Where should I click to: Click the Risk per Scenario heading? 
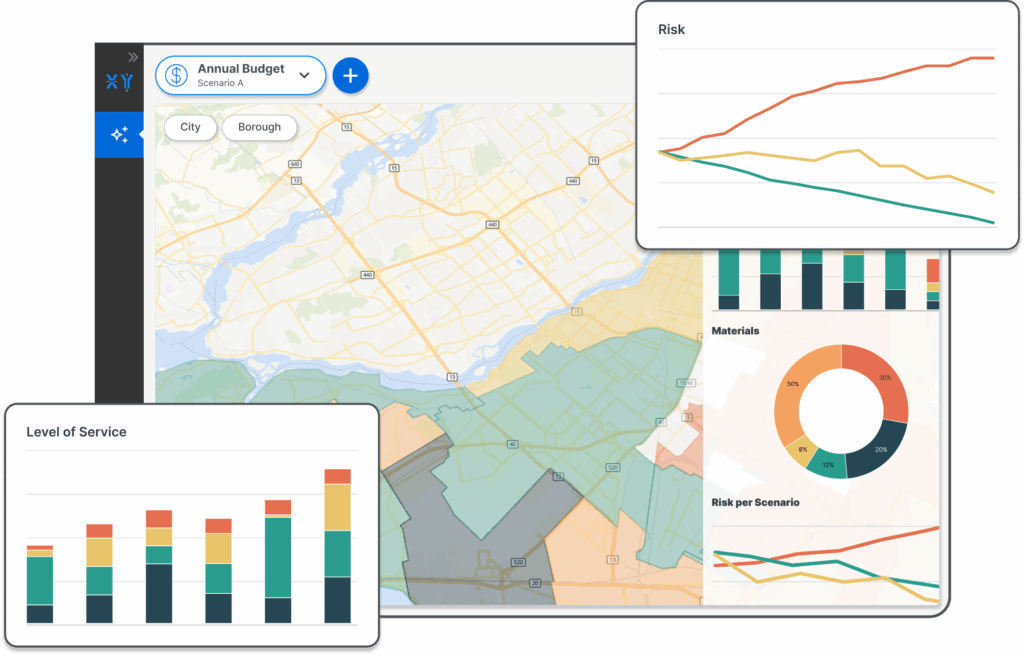pos(755,503)
